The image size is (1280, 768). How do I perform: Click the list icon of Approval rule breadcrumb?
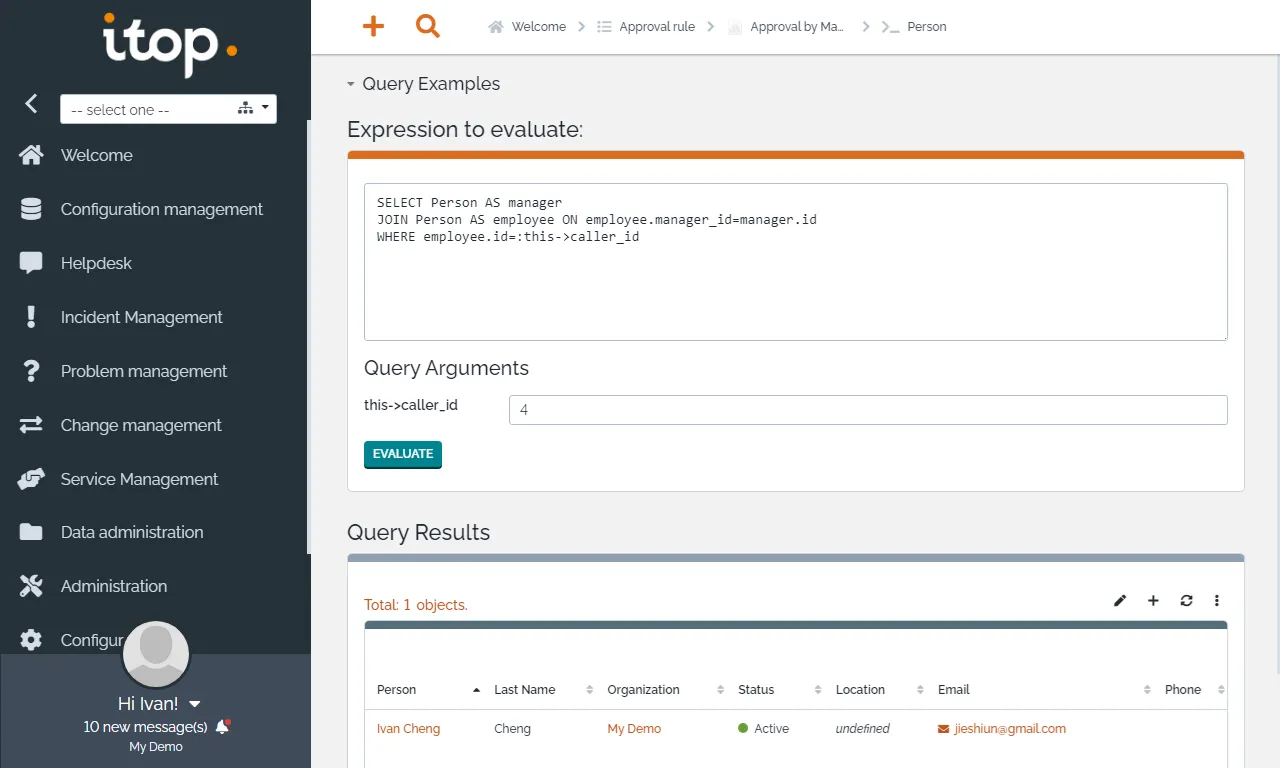pyautogui.click(x=604, y=27)
